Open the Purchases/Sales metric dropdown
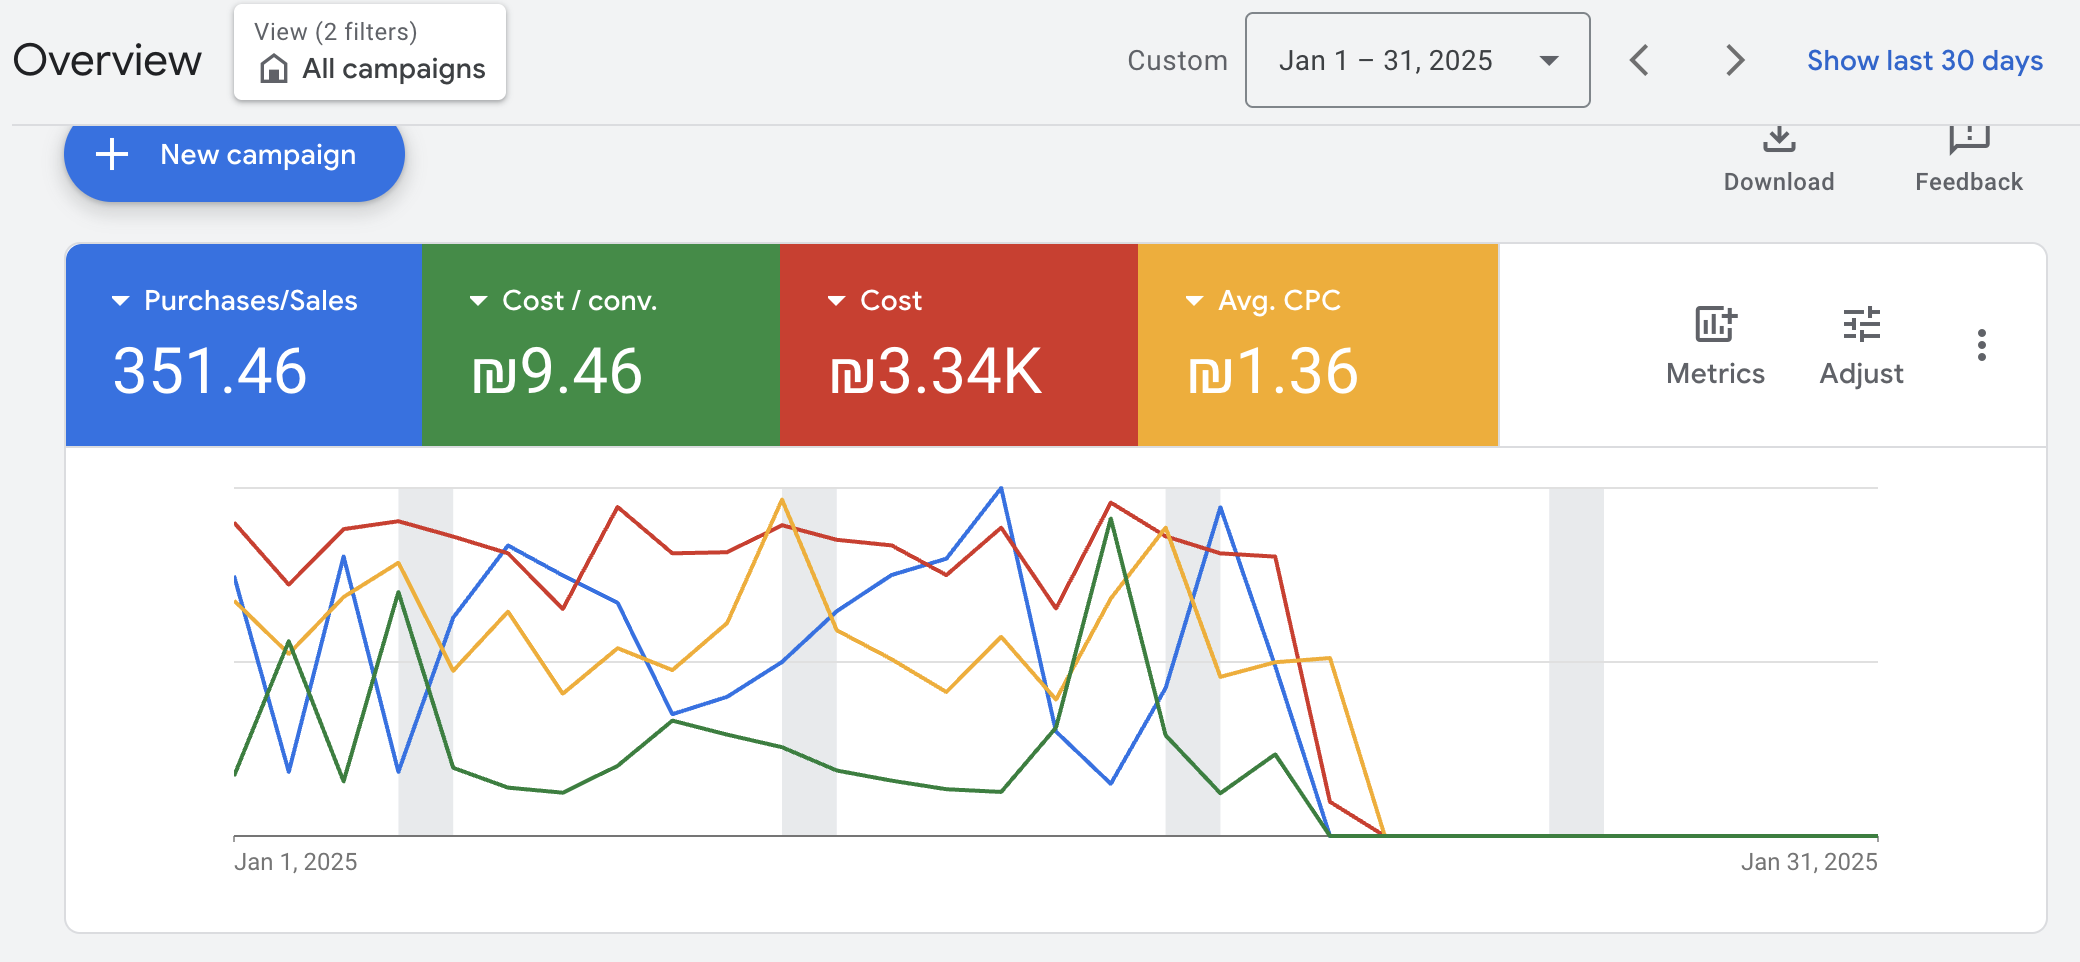This screenshot has width=2080, height=962. click(x=120, y=300)
